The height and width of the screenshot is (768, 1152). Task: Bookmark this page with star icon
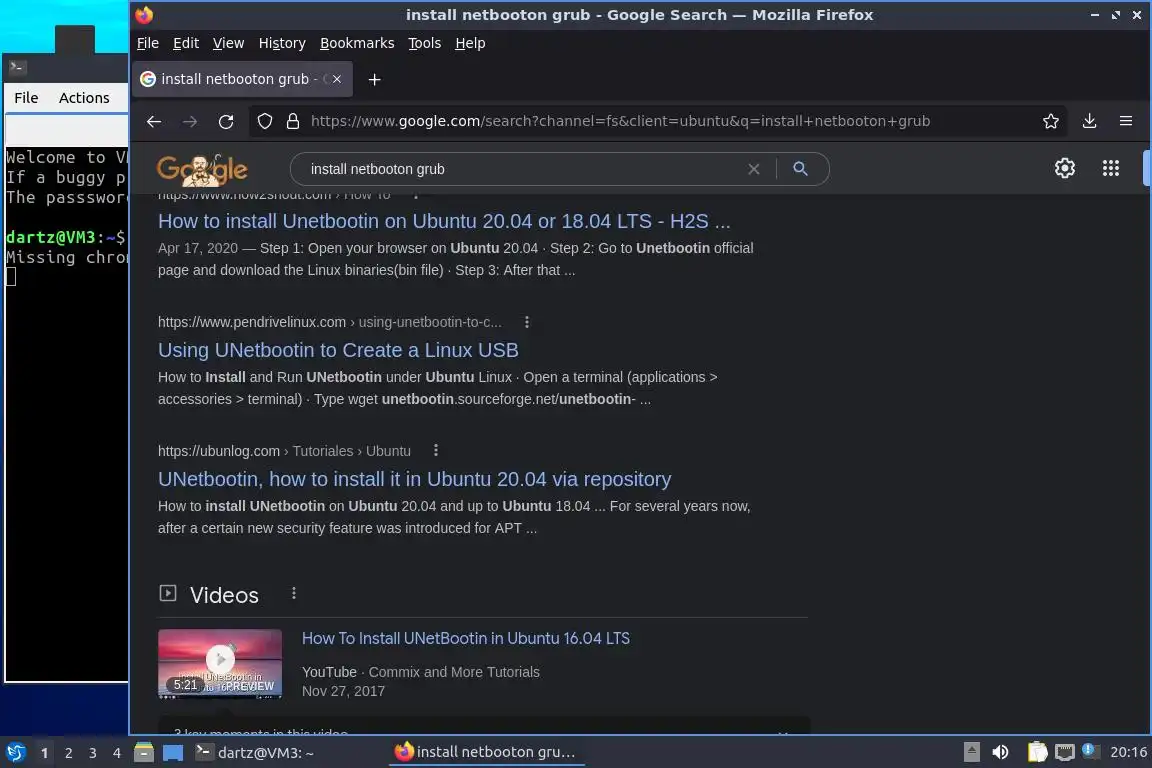(1051, 121)
